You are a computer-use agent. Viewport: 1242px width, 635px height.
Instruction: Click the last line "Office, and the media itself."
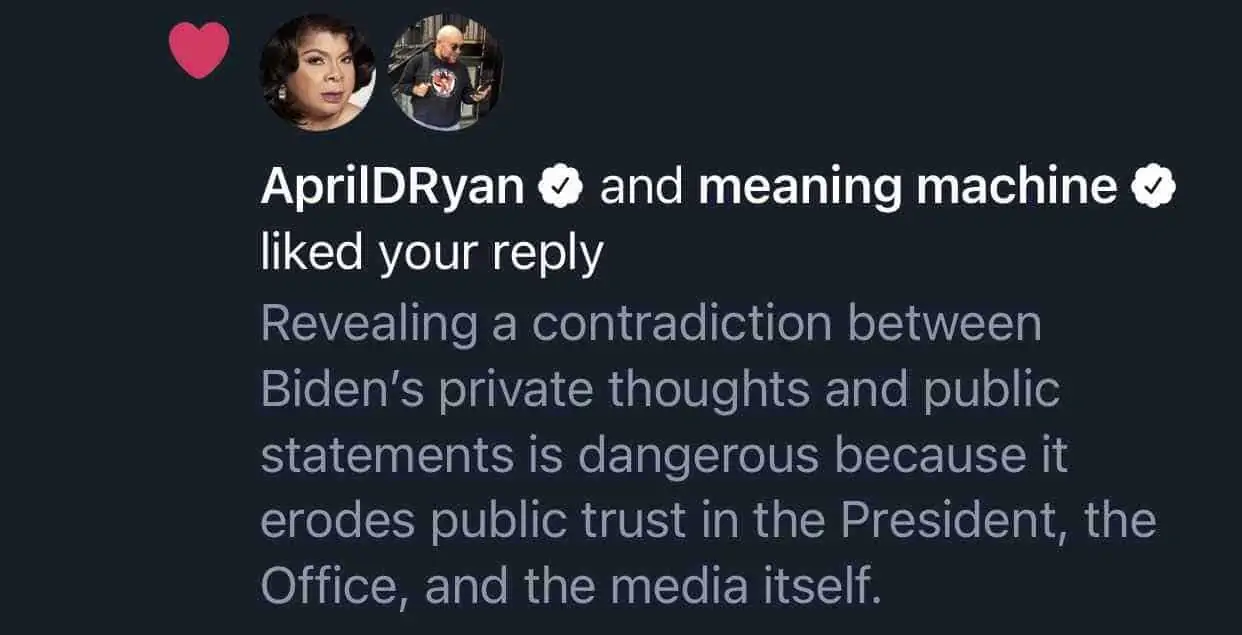[572, 587]
